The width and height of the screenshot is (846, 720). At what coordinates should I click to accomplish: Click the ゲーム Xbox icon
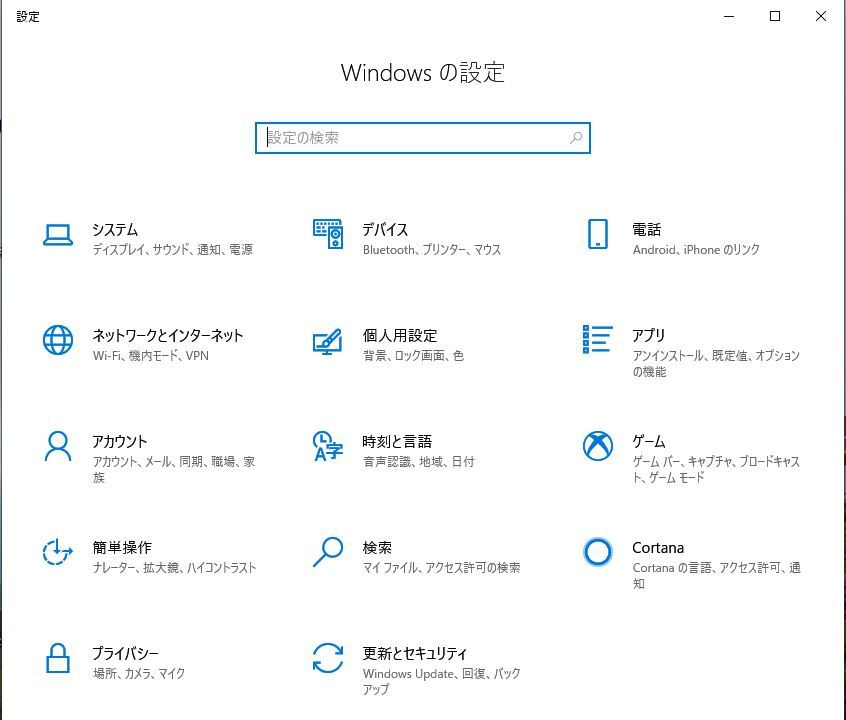point(598,446)
